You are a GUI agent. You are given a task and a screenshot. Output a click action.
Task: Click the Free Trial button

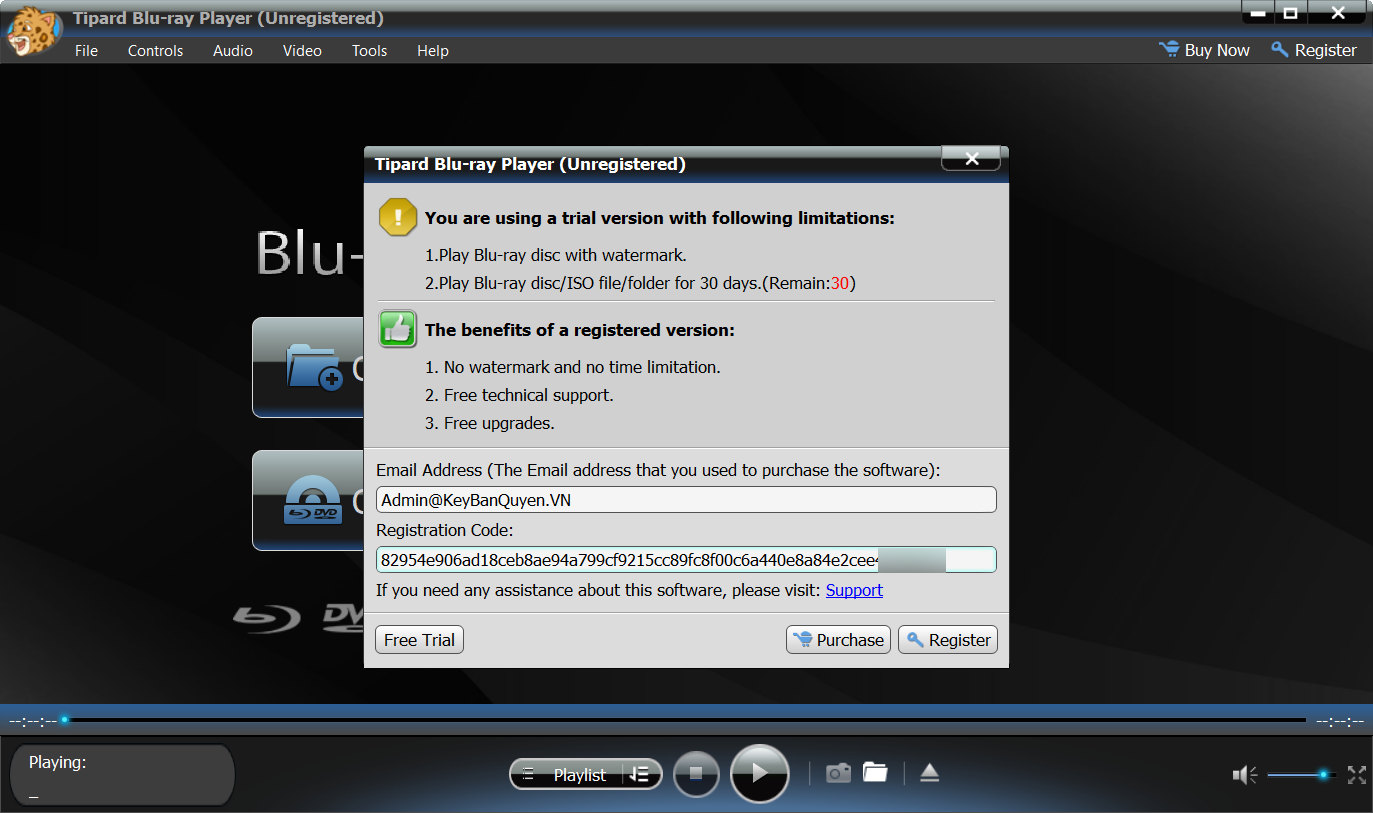coord(419,640)
